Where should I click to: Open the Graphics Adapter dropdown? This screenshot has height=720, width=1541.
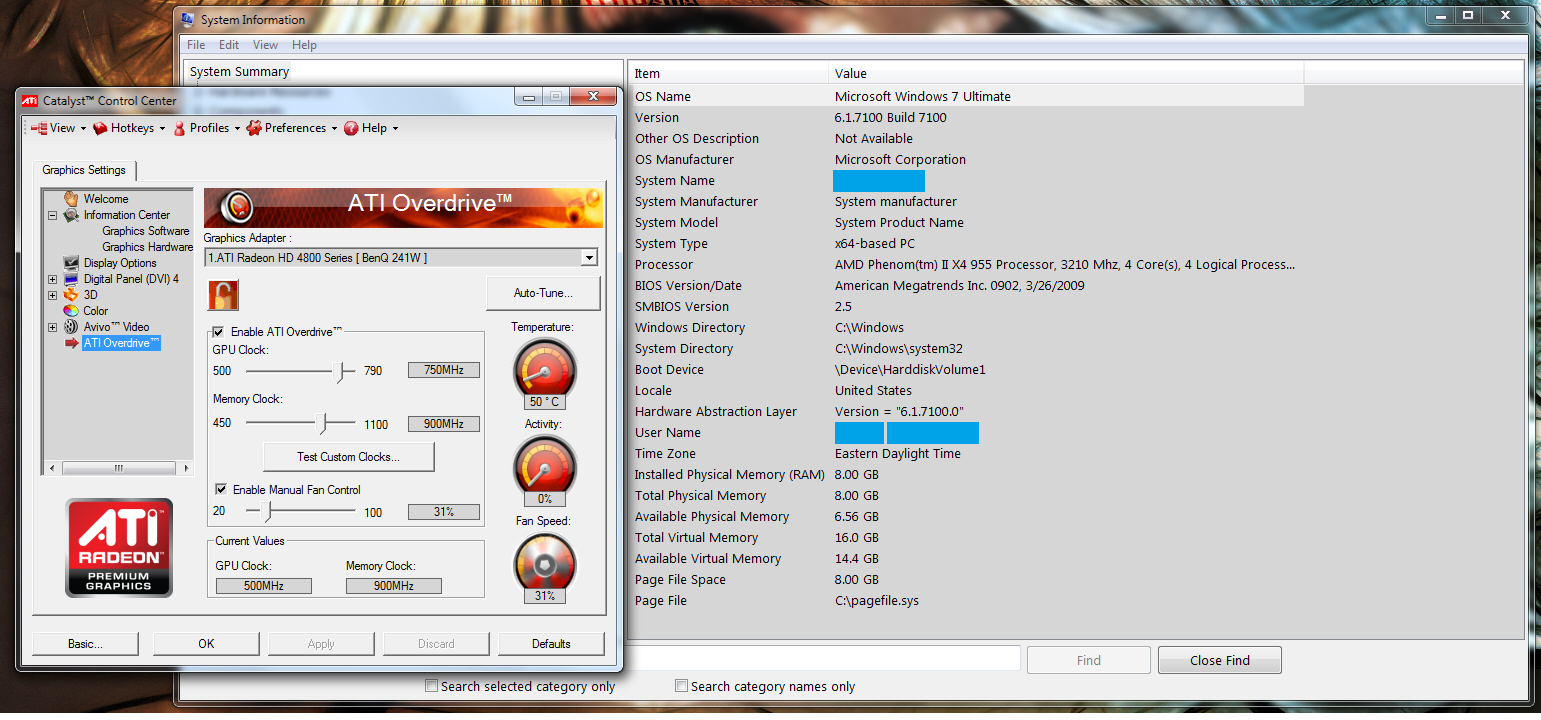[589, 258]
